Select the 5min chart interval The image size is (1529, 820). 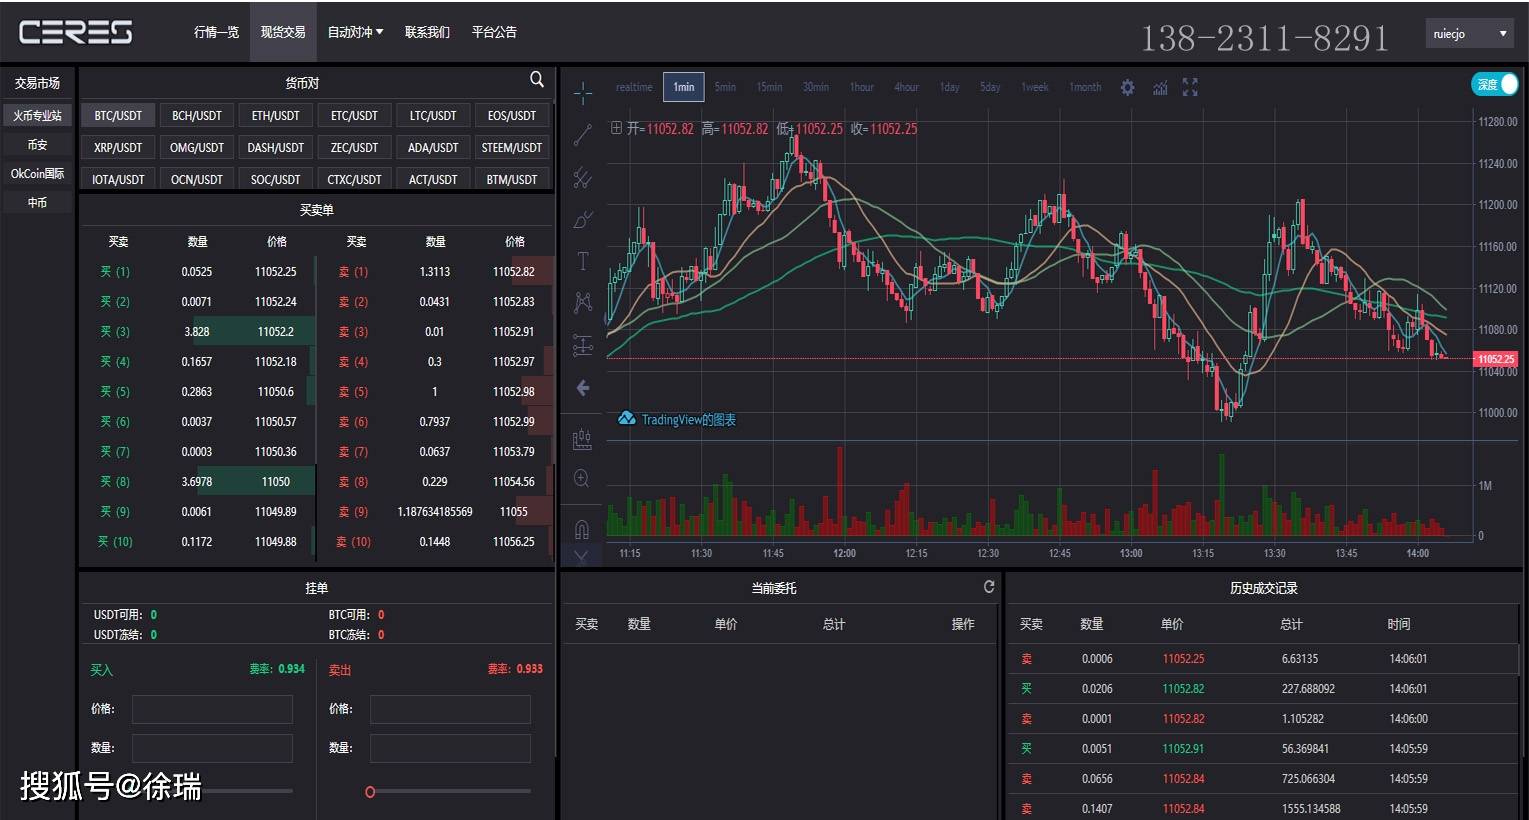coord(725,87)
